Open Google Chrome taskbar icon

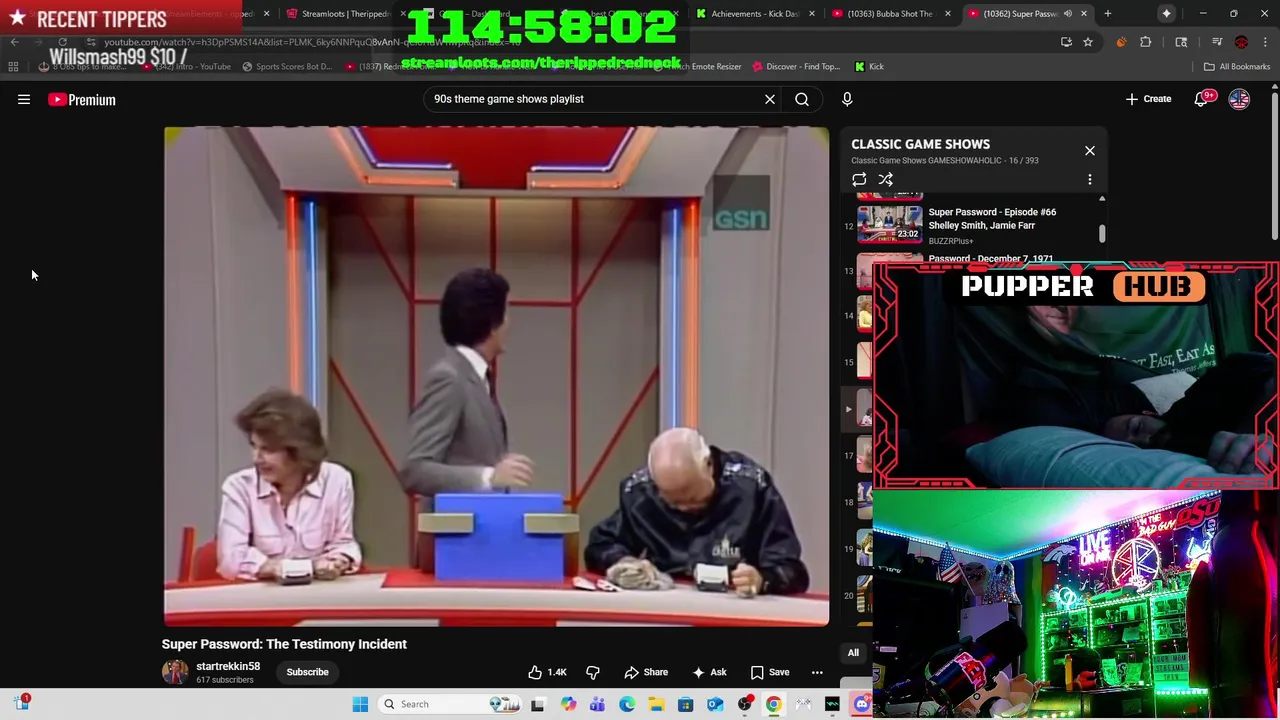[x=773, y=704]
